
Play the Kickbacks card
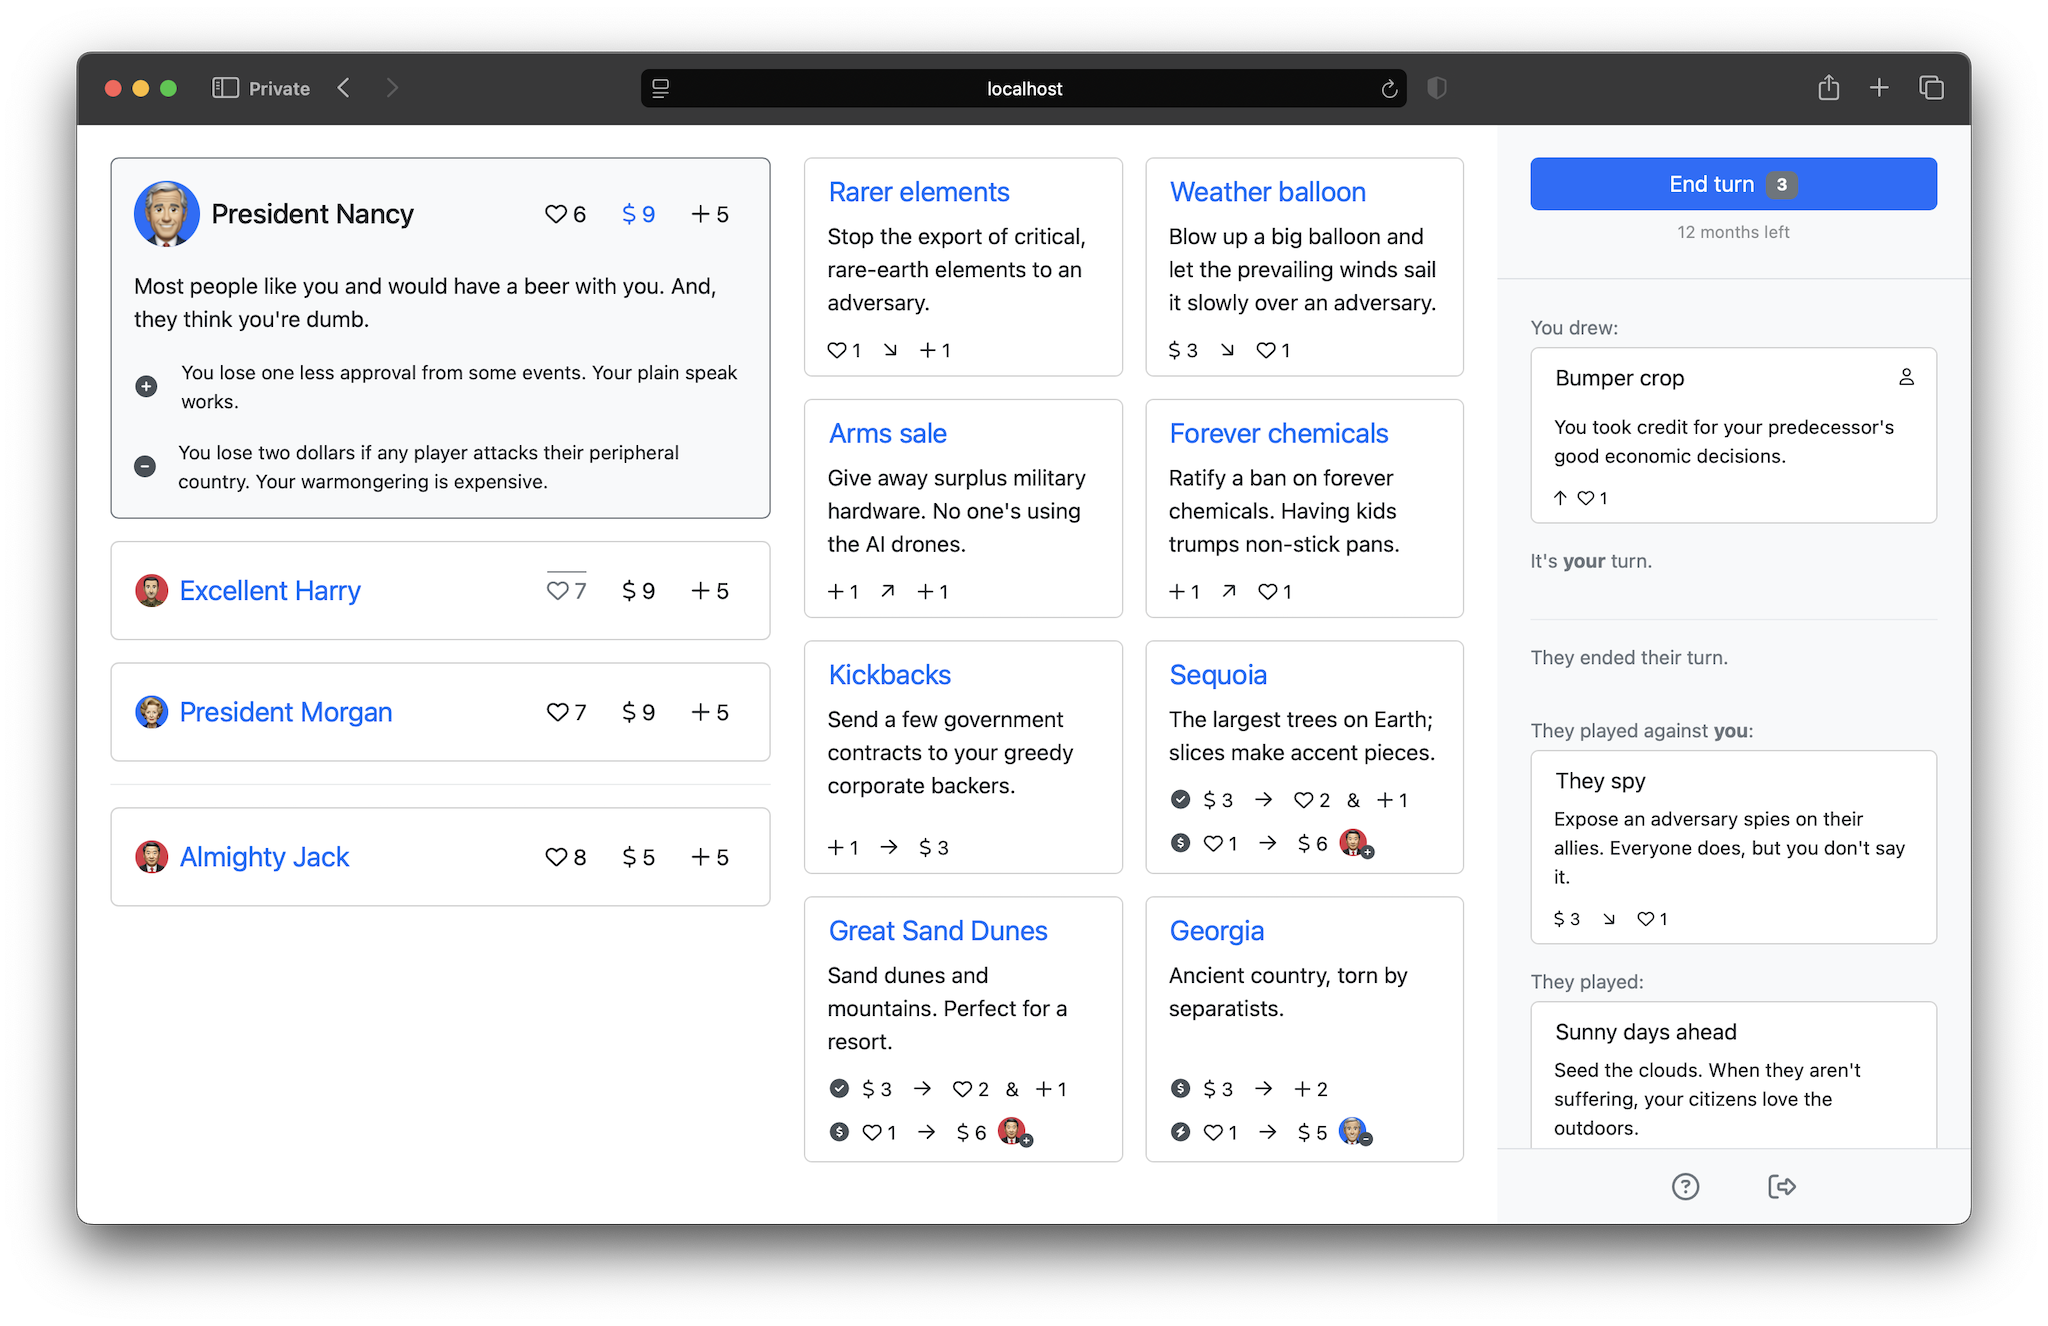pos(889,675)
